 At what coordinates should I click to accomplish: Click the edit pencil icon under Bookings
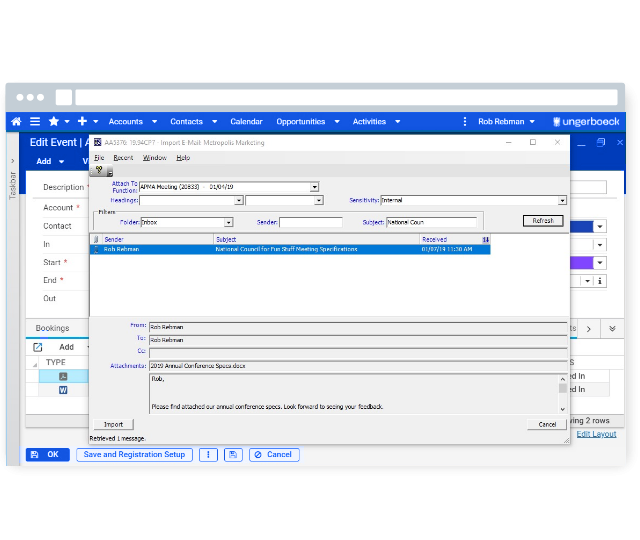tap(38, 347)
